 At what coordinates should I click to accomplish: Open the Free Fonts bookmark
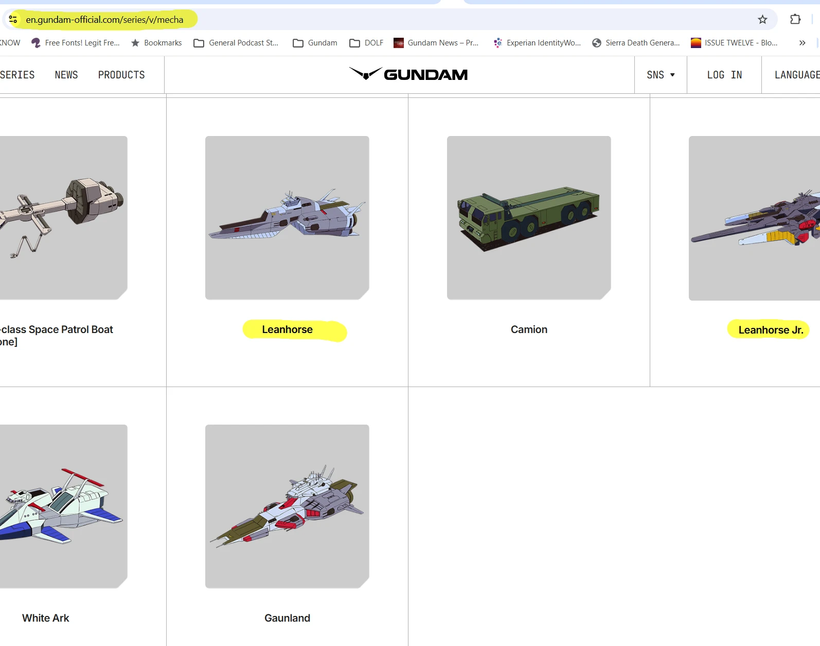pyautogui.click(x=75, y=43)
